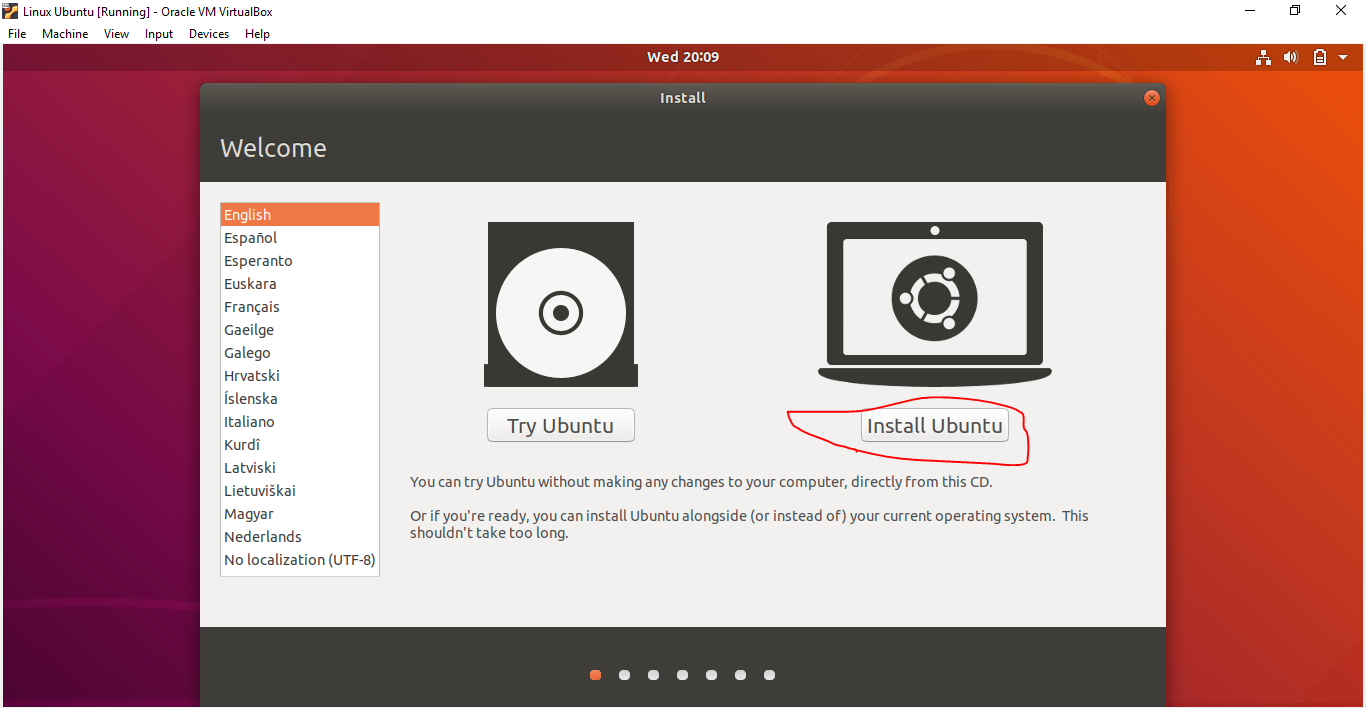The image size is (1366, 708).
Task: Select Español in the language list
Action: click(300, 238)
